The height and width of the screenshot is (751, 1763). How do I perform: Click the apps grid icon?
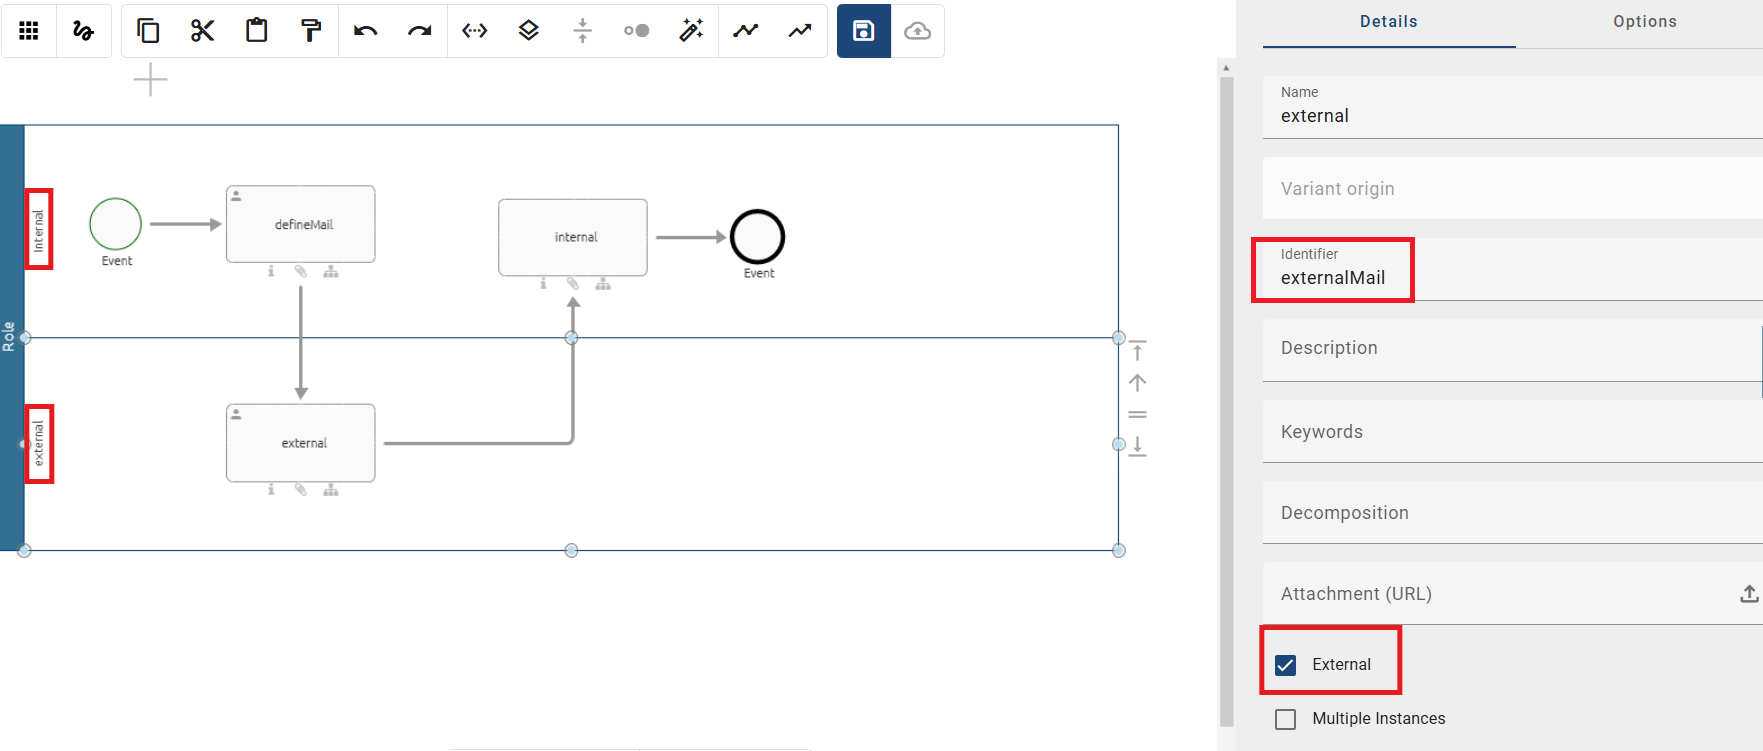[29, 31]
